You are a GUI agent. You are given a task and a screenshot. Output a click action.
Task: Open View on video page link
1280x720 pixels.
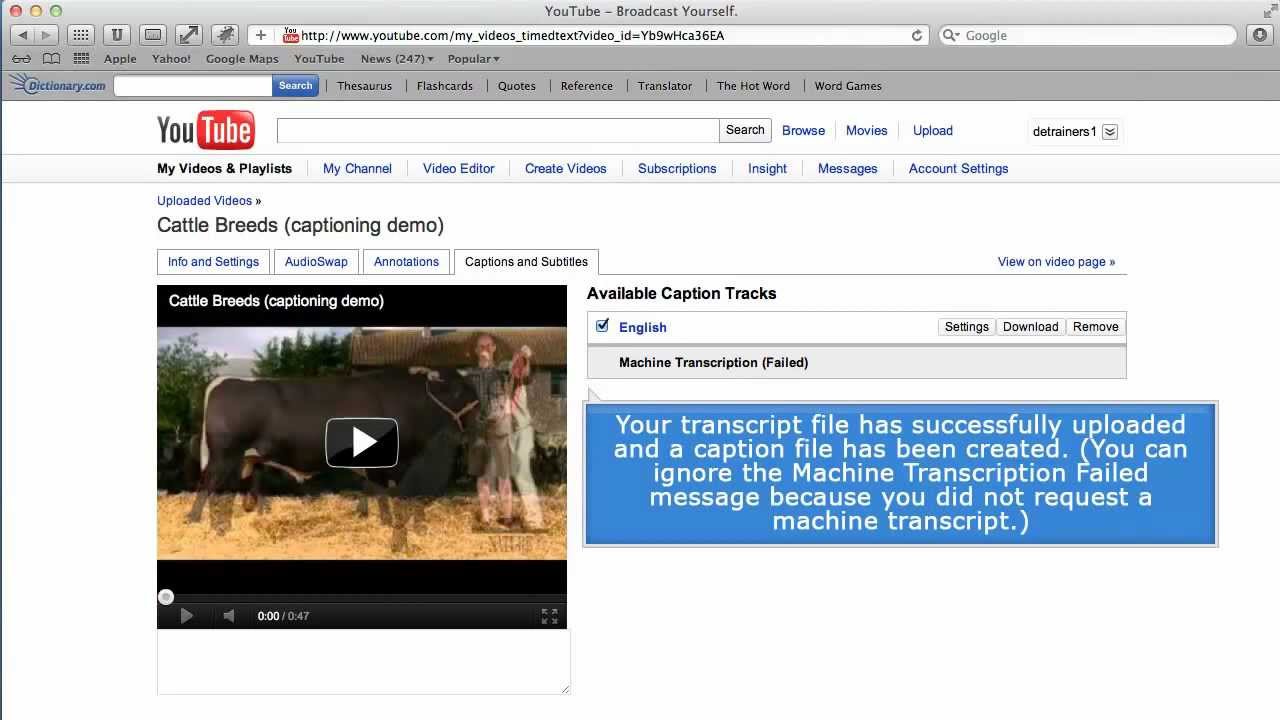click(x=1056, y=262)
